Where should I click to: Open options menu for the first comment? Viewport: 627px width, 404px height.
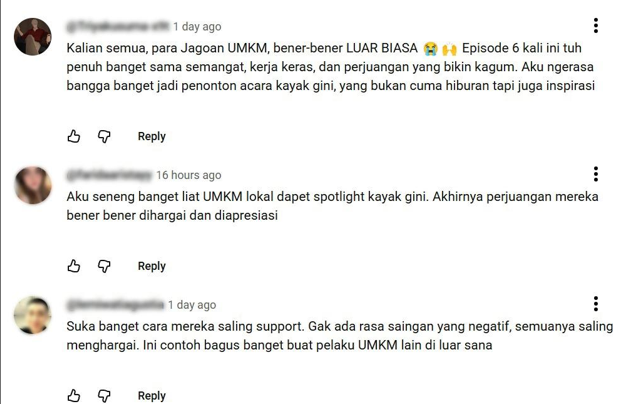coord(595,26)
